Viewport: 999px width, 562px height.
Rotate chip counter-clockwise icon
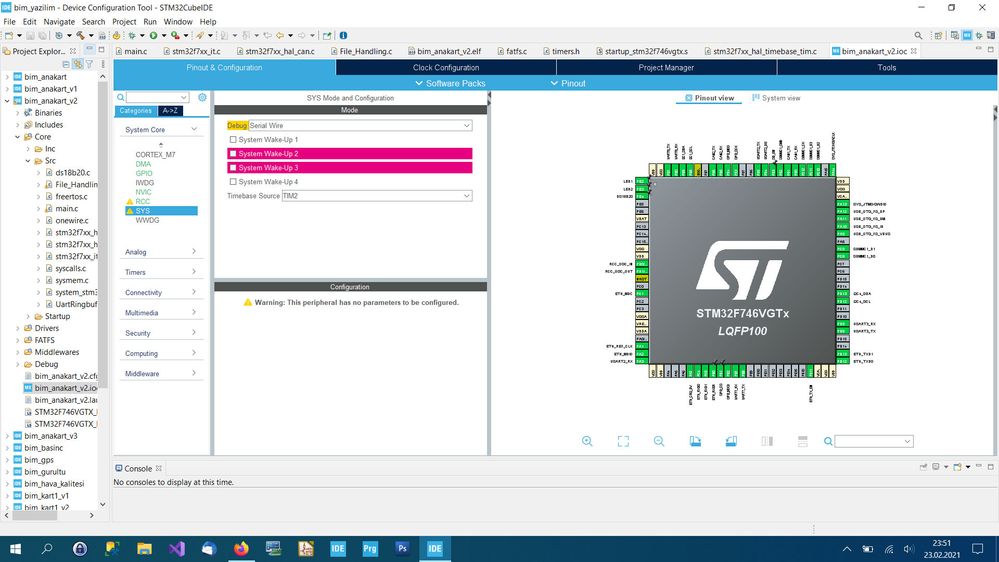click(731, 441)
